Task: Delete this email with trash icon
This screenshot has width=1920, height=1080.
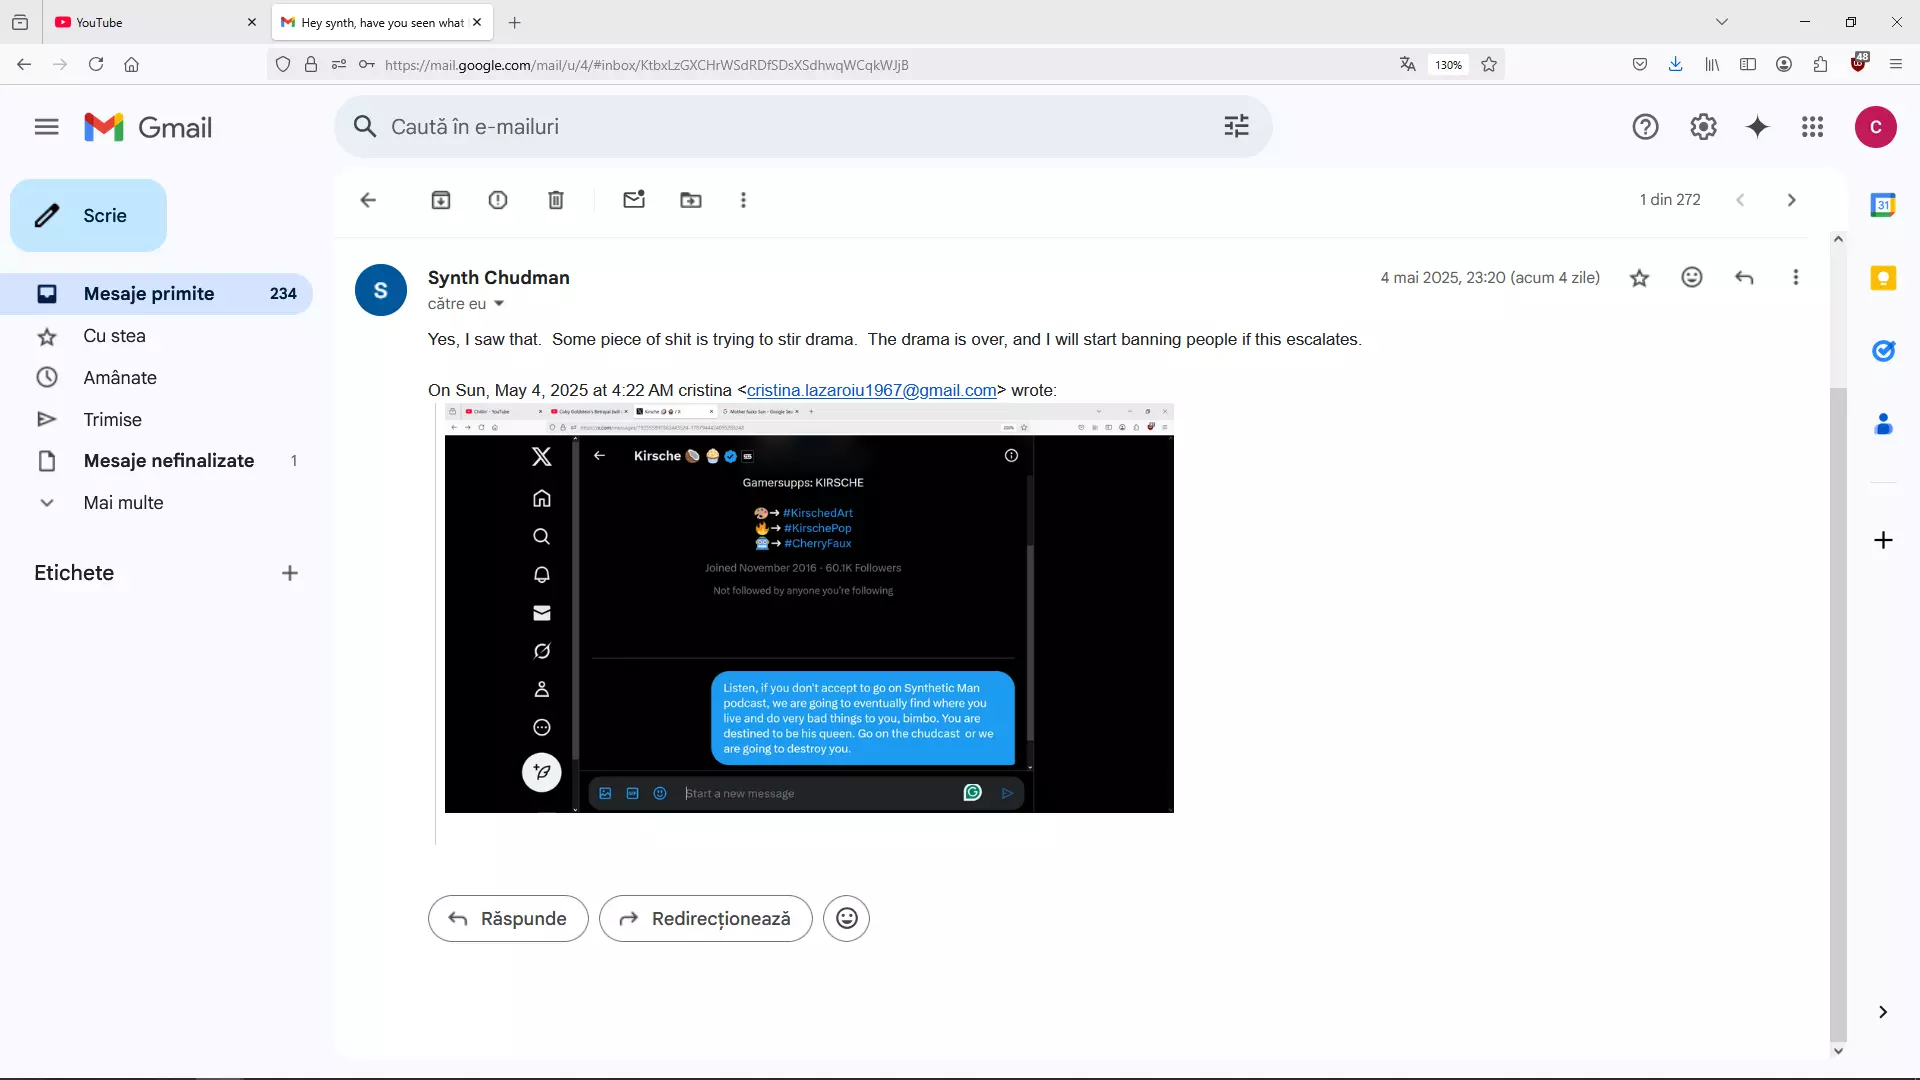Action: [556, 200]
